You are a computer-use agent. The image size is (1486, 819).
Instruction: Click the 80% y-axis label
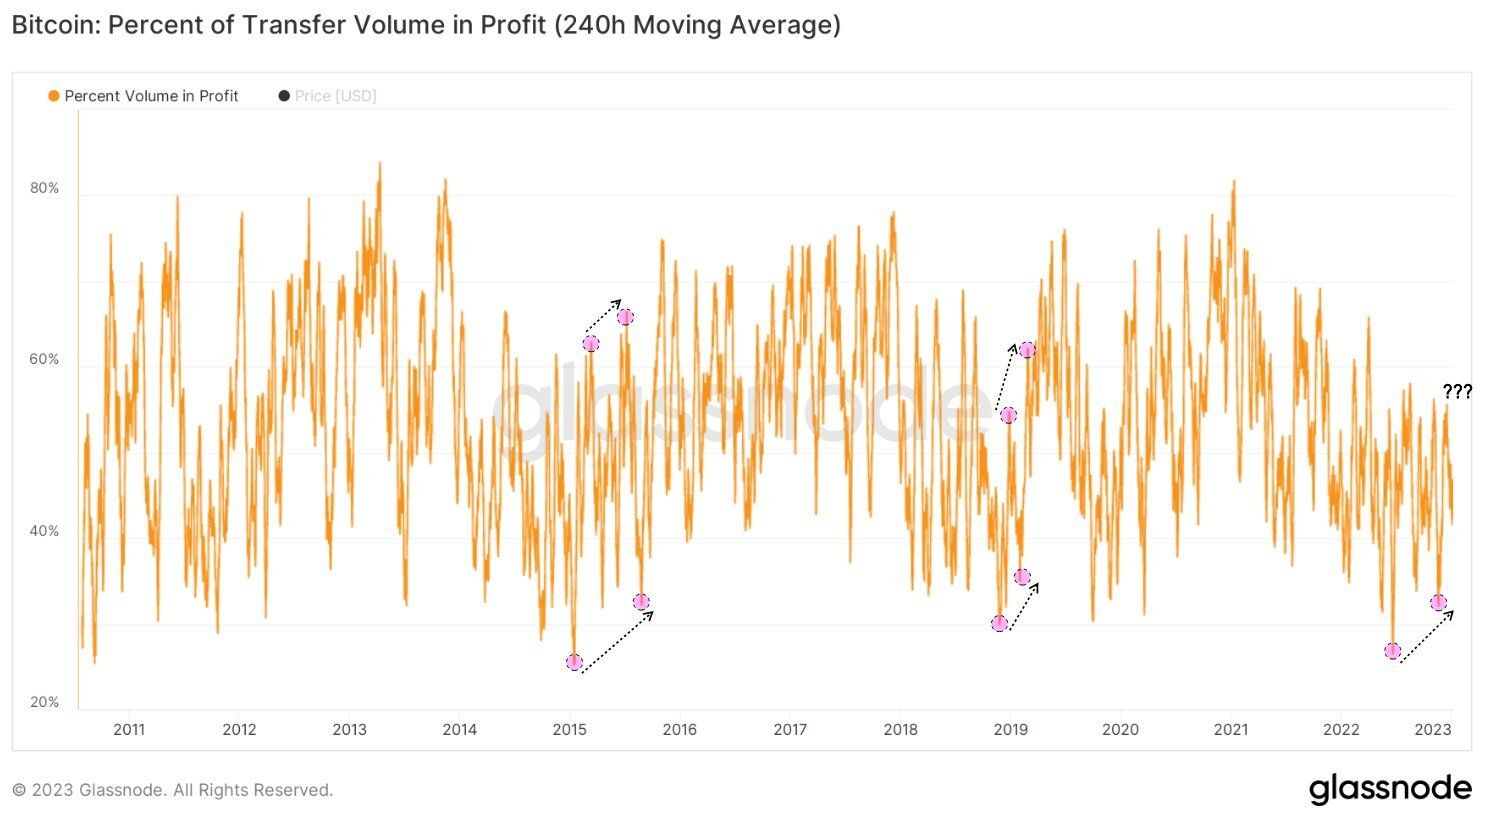click(x=44, y=188)
